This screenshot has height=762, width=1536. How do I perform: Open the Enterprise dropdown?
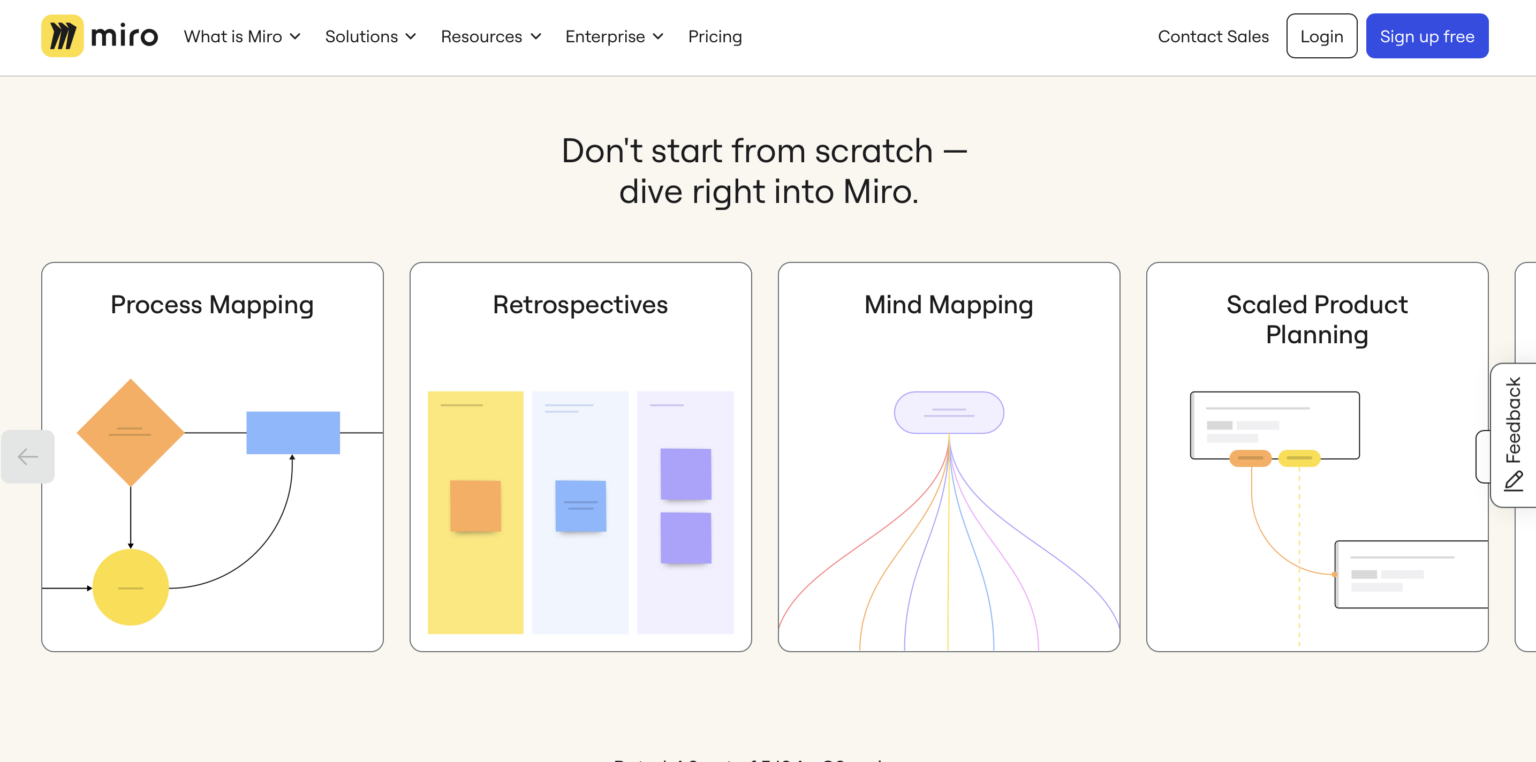[613, 36]
